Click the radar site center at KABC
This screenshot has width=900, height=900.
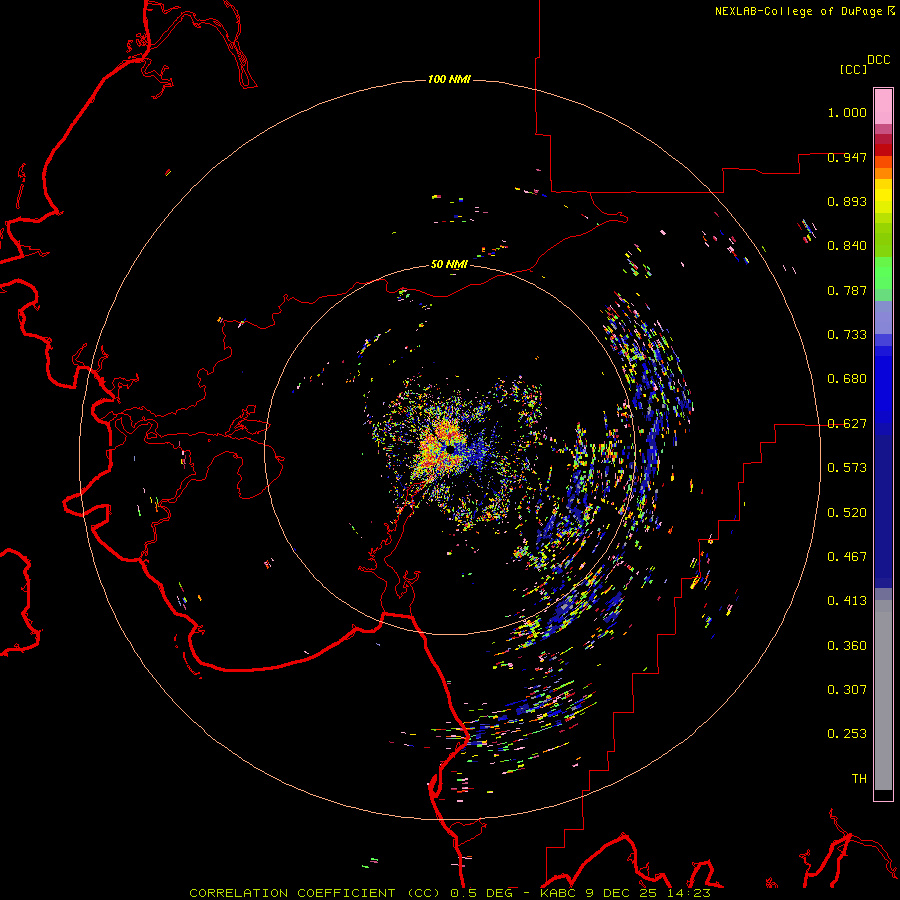tap(451, 449)
